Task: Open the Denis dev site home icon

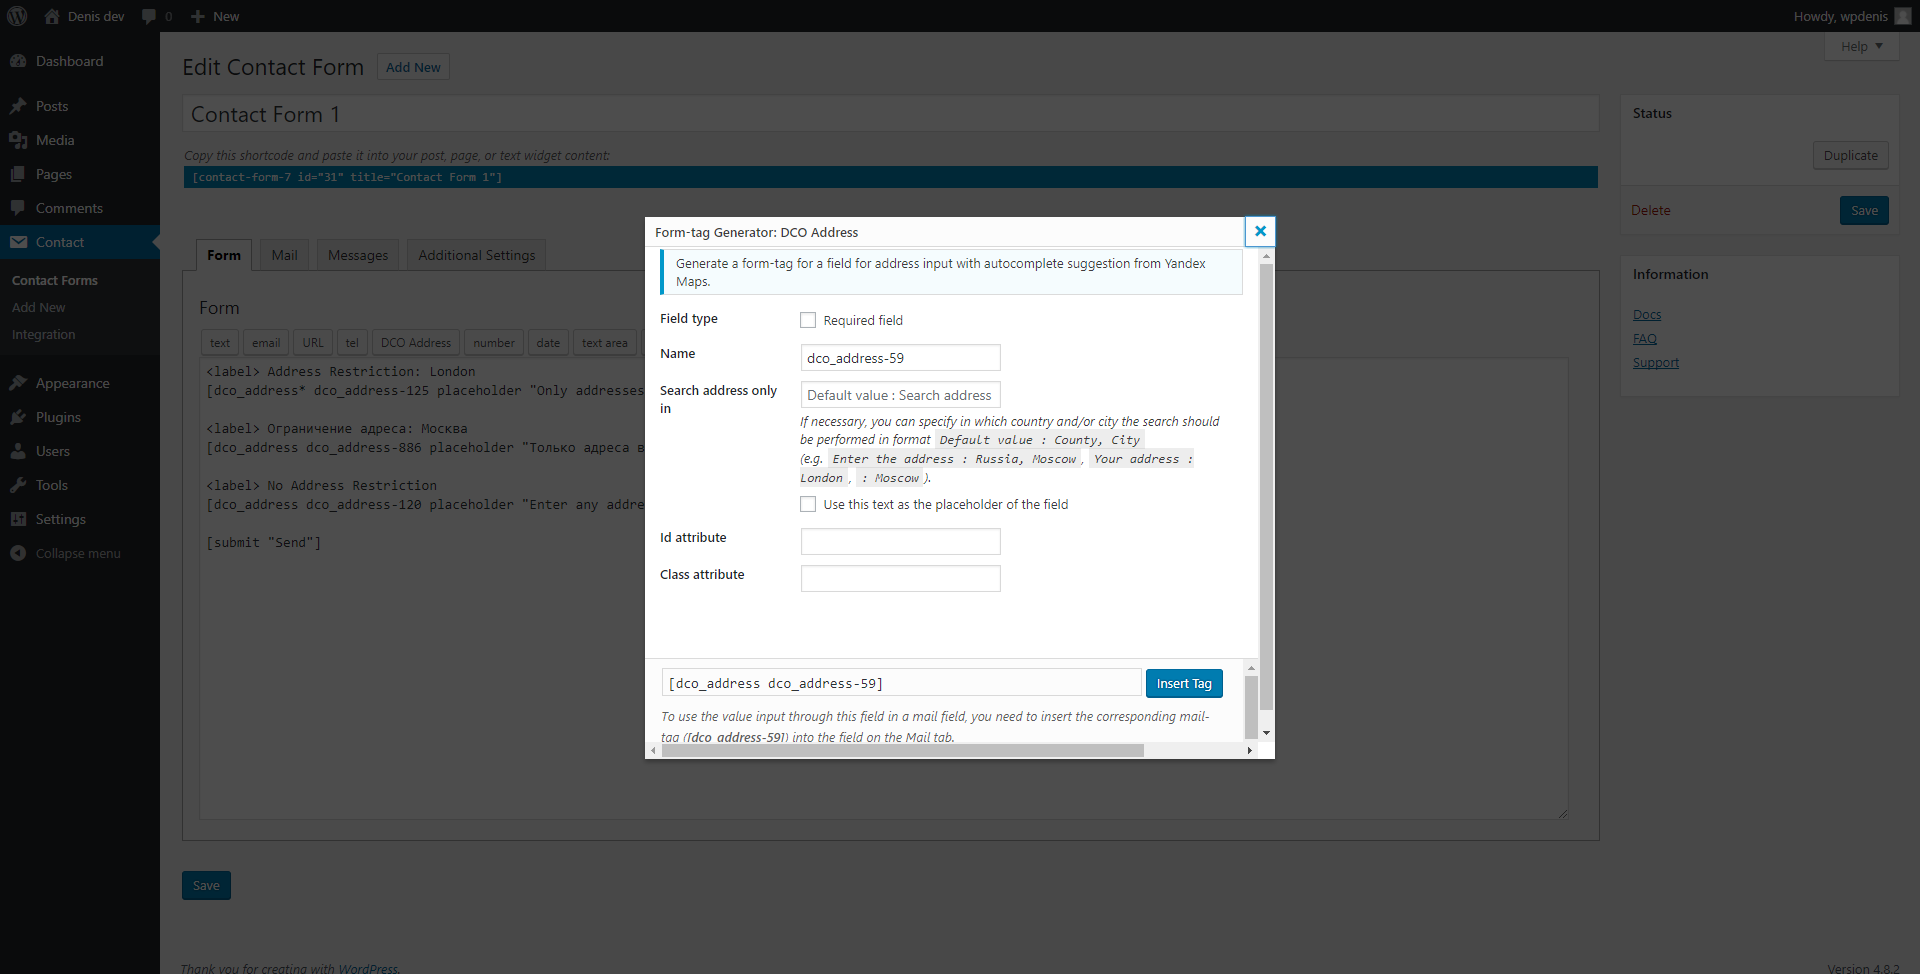Action: [52, 16]
